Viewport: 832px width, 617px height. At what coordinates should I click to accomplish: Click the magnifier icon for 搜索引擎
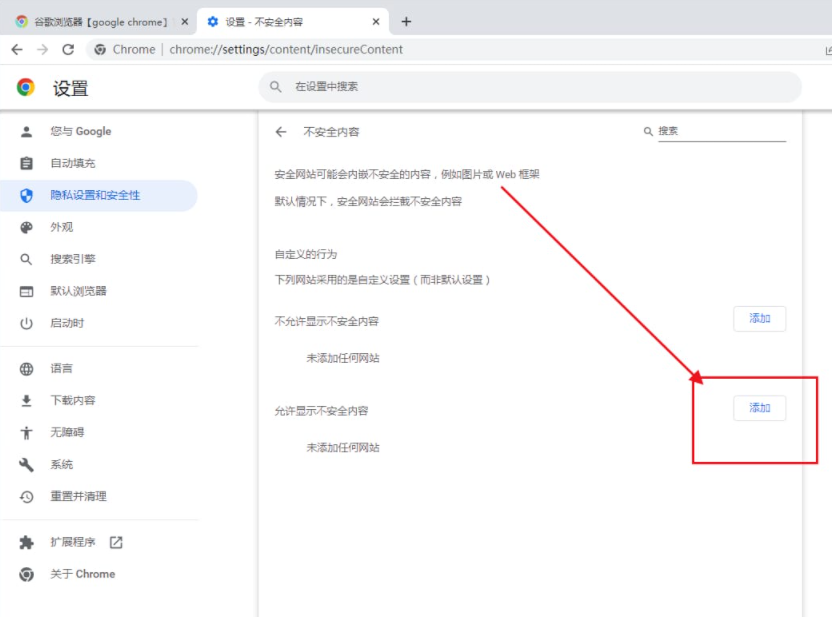(x=26, y=259)
